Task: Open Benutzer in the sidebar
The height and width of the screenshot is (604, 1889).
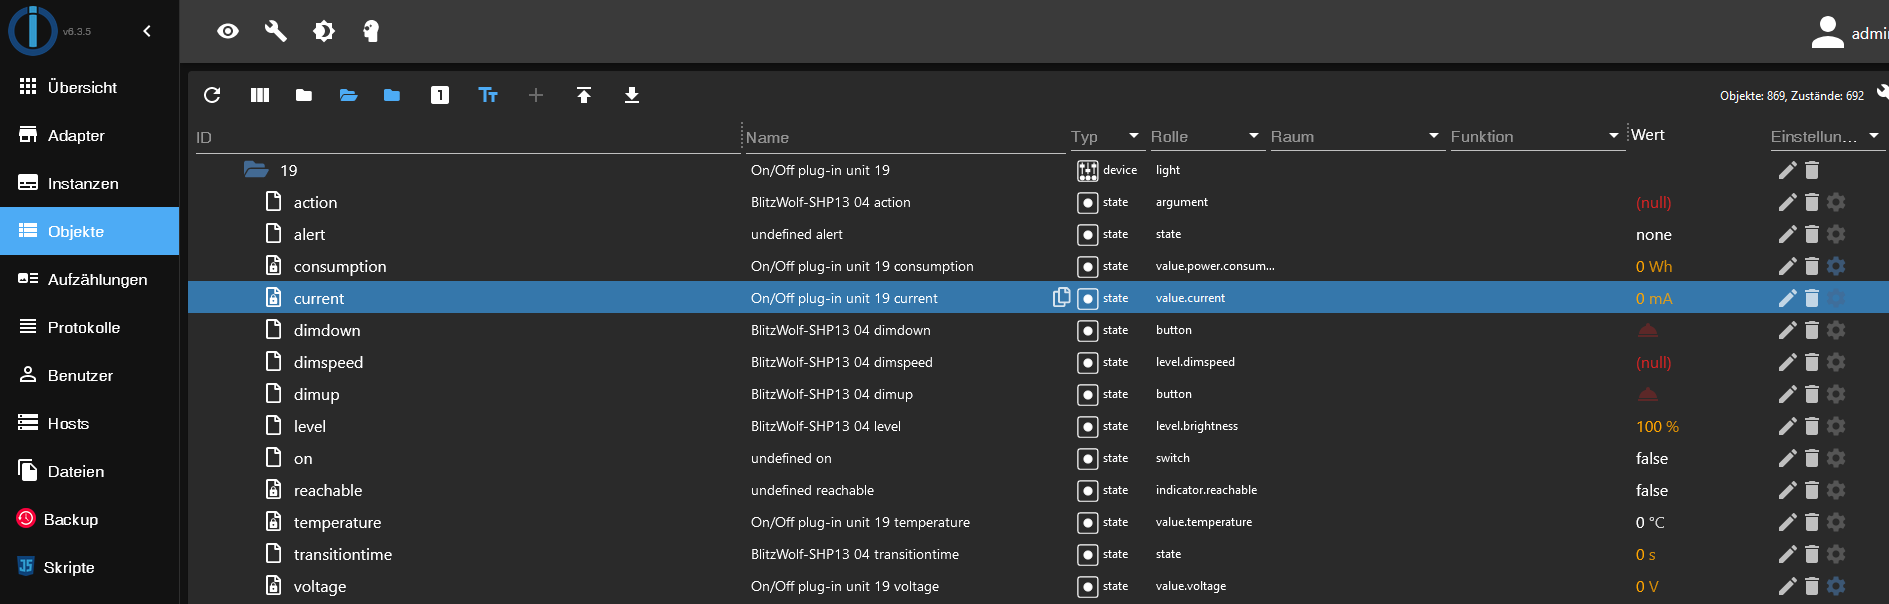Action: [x=90, y=375]
